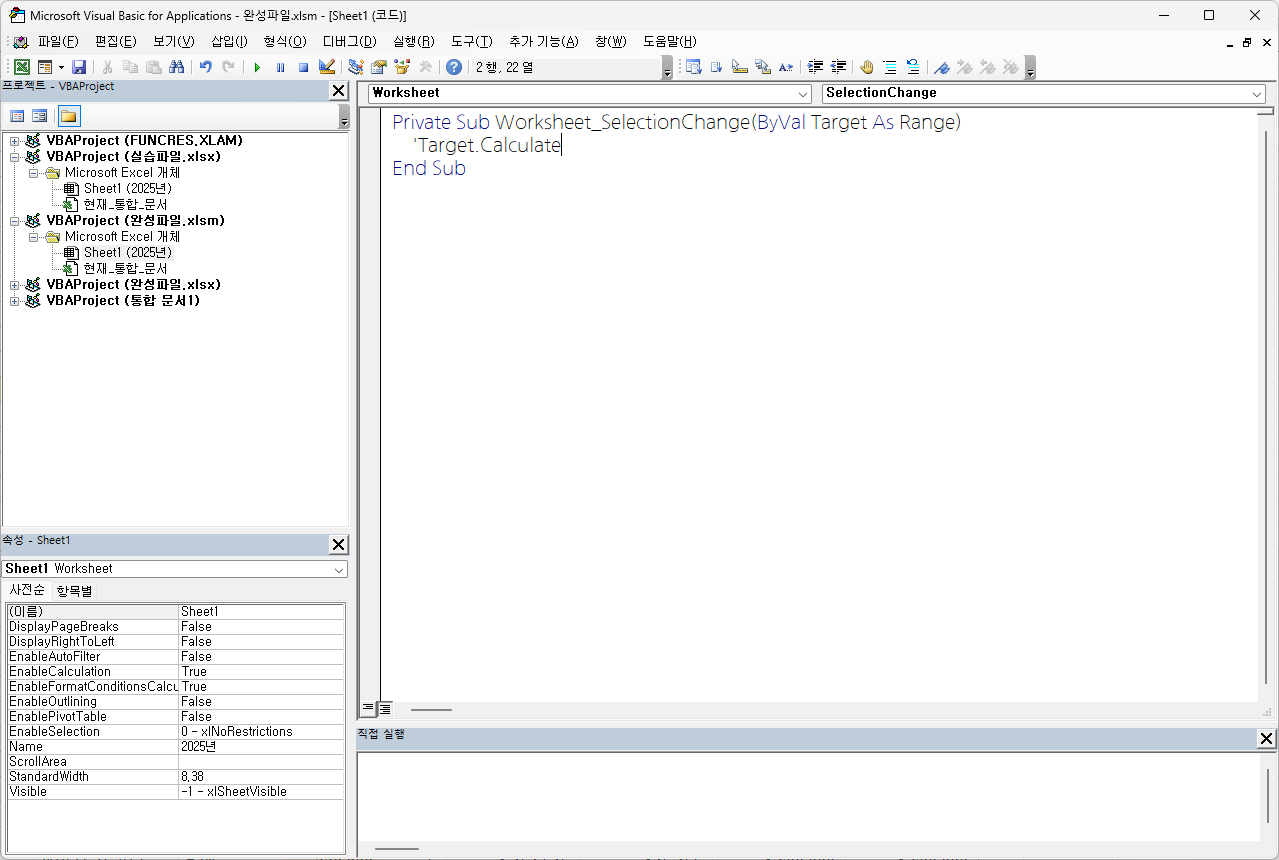The height and width of the screenshot is (860, 1279).
Task: Open the Sheet1 Worksheet properties dropdown
Action: pos(339,569)
